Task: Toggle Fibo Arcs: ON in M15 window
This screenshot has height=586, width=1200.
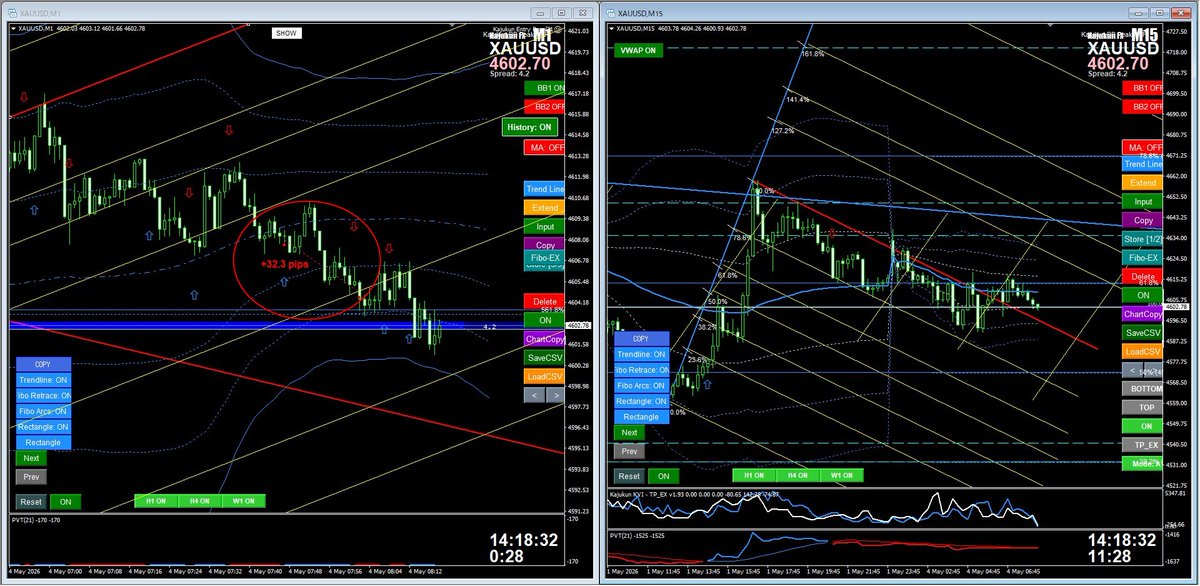Action: tap(641, 385)
